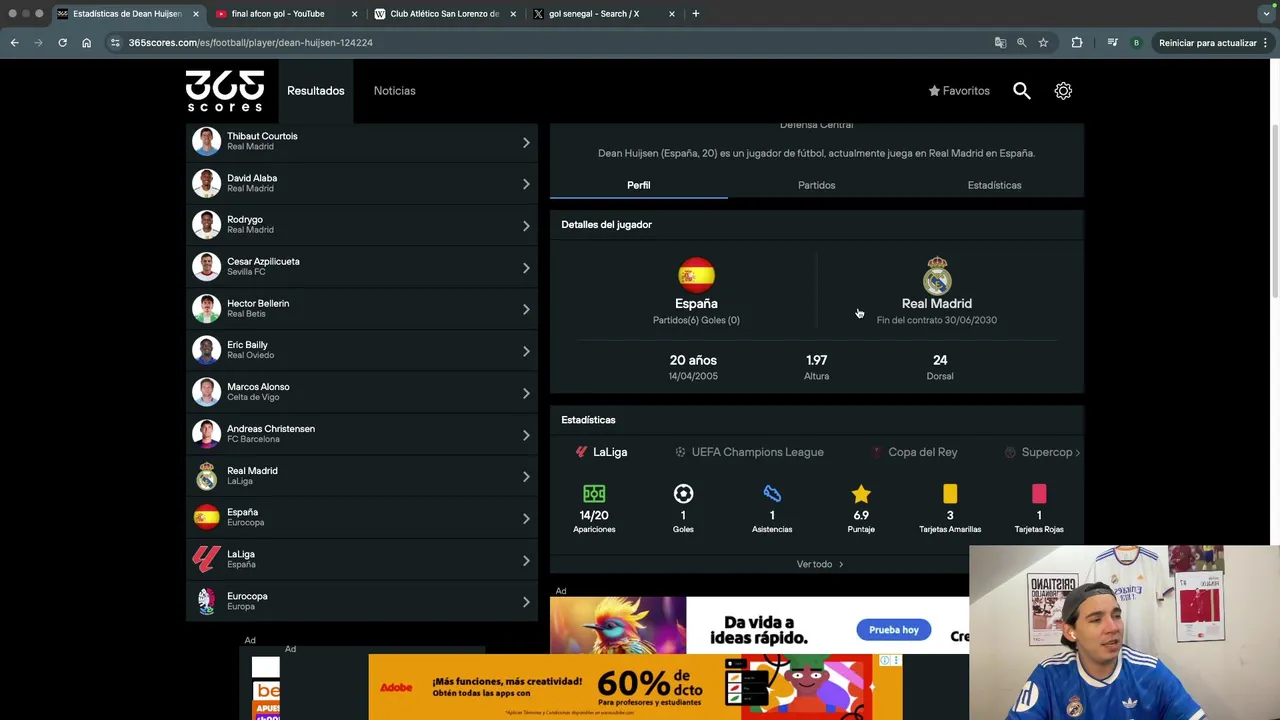The width and height of the screenshot is (1280, 720).
Task: Open the search magnifier icon
Action: [1021, 91]
